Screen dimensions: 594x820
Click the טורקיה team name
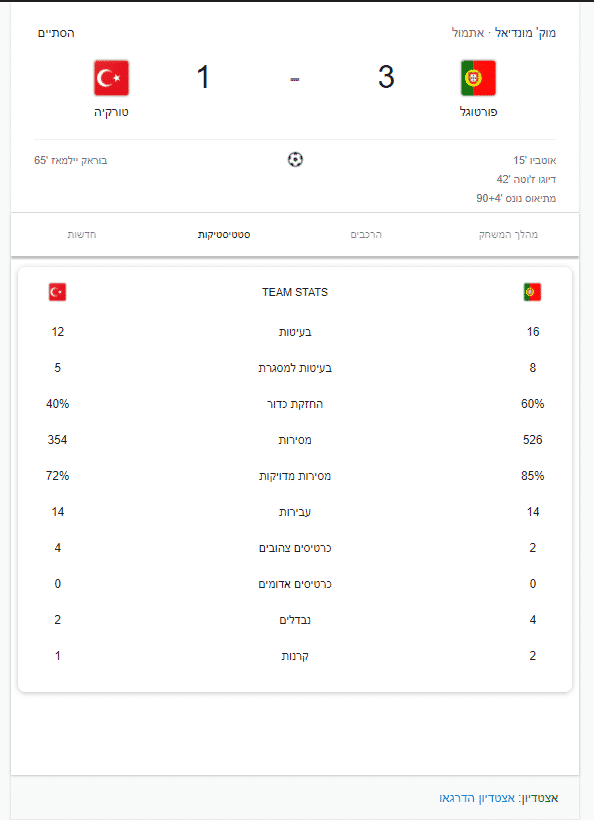111,112
